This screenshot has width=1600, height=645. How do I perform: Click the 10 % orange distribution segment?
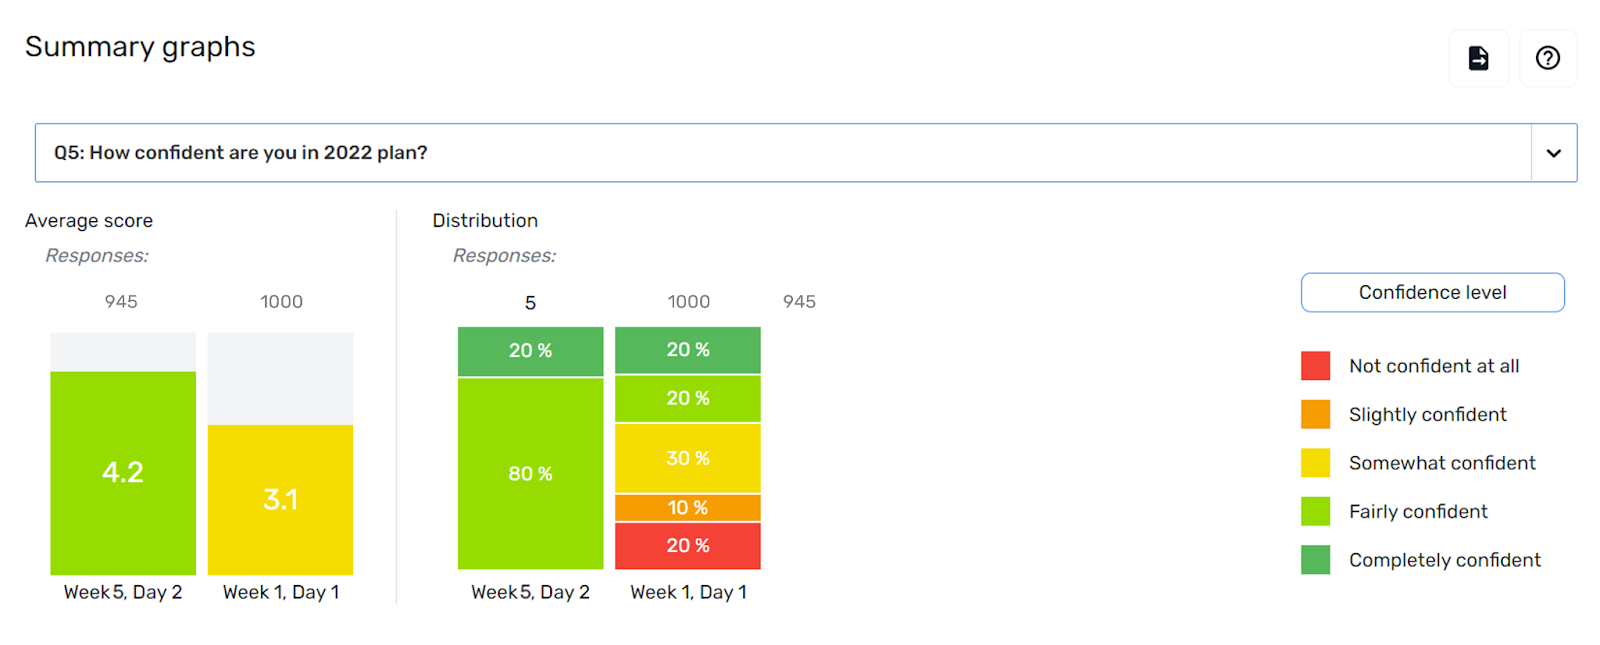pyautogui.click(x=688, y=508)
